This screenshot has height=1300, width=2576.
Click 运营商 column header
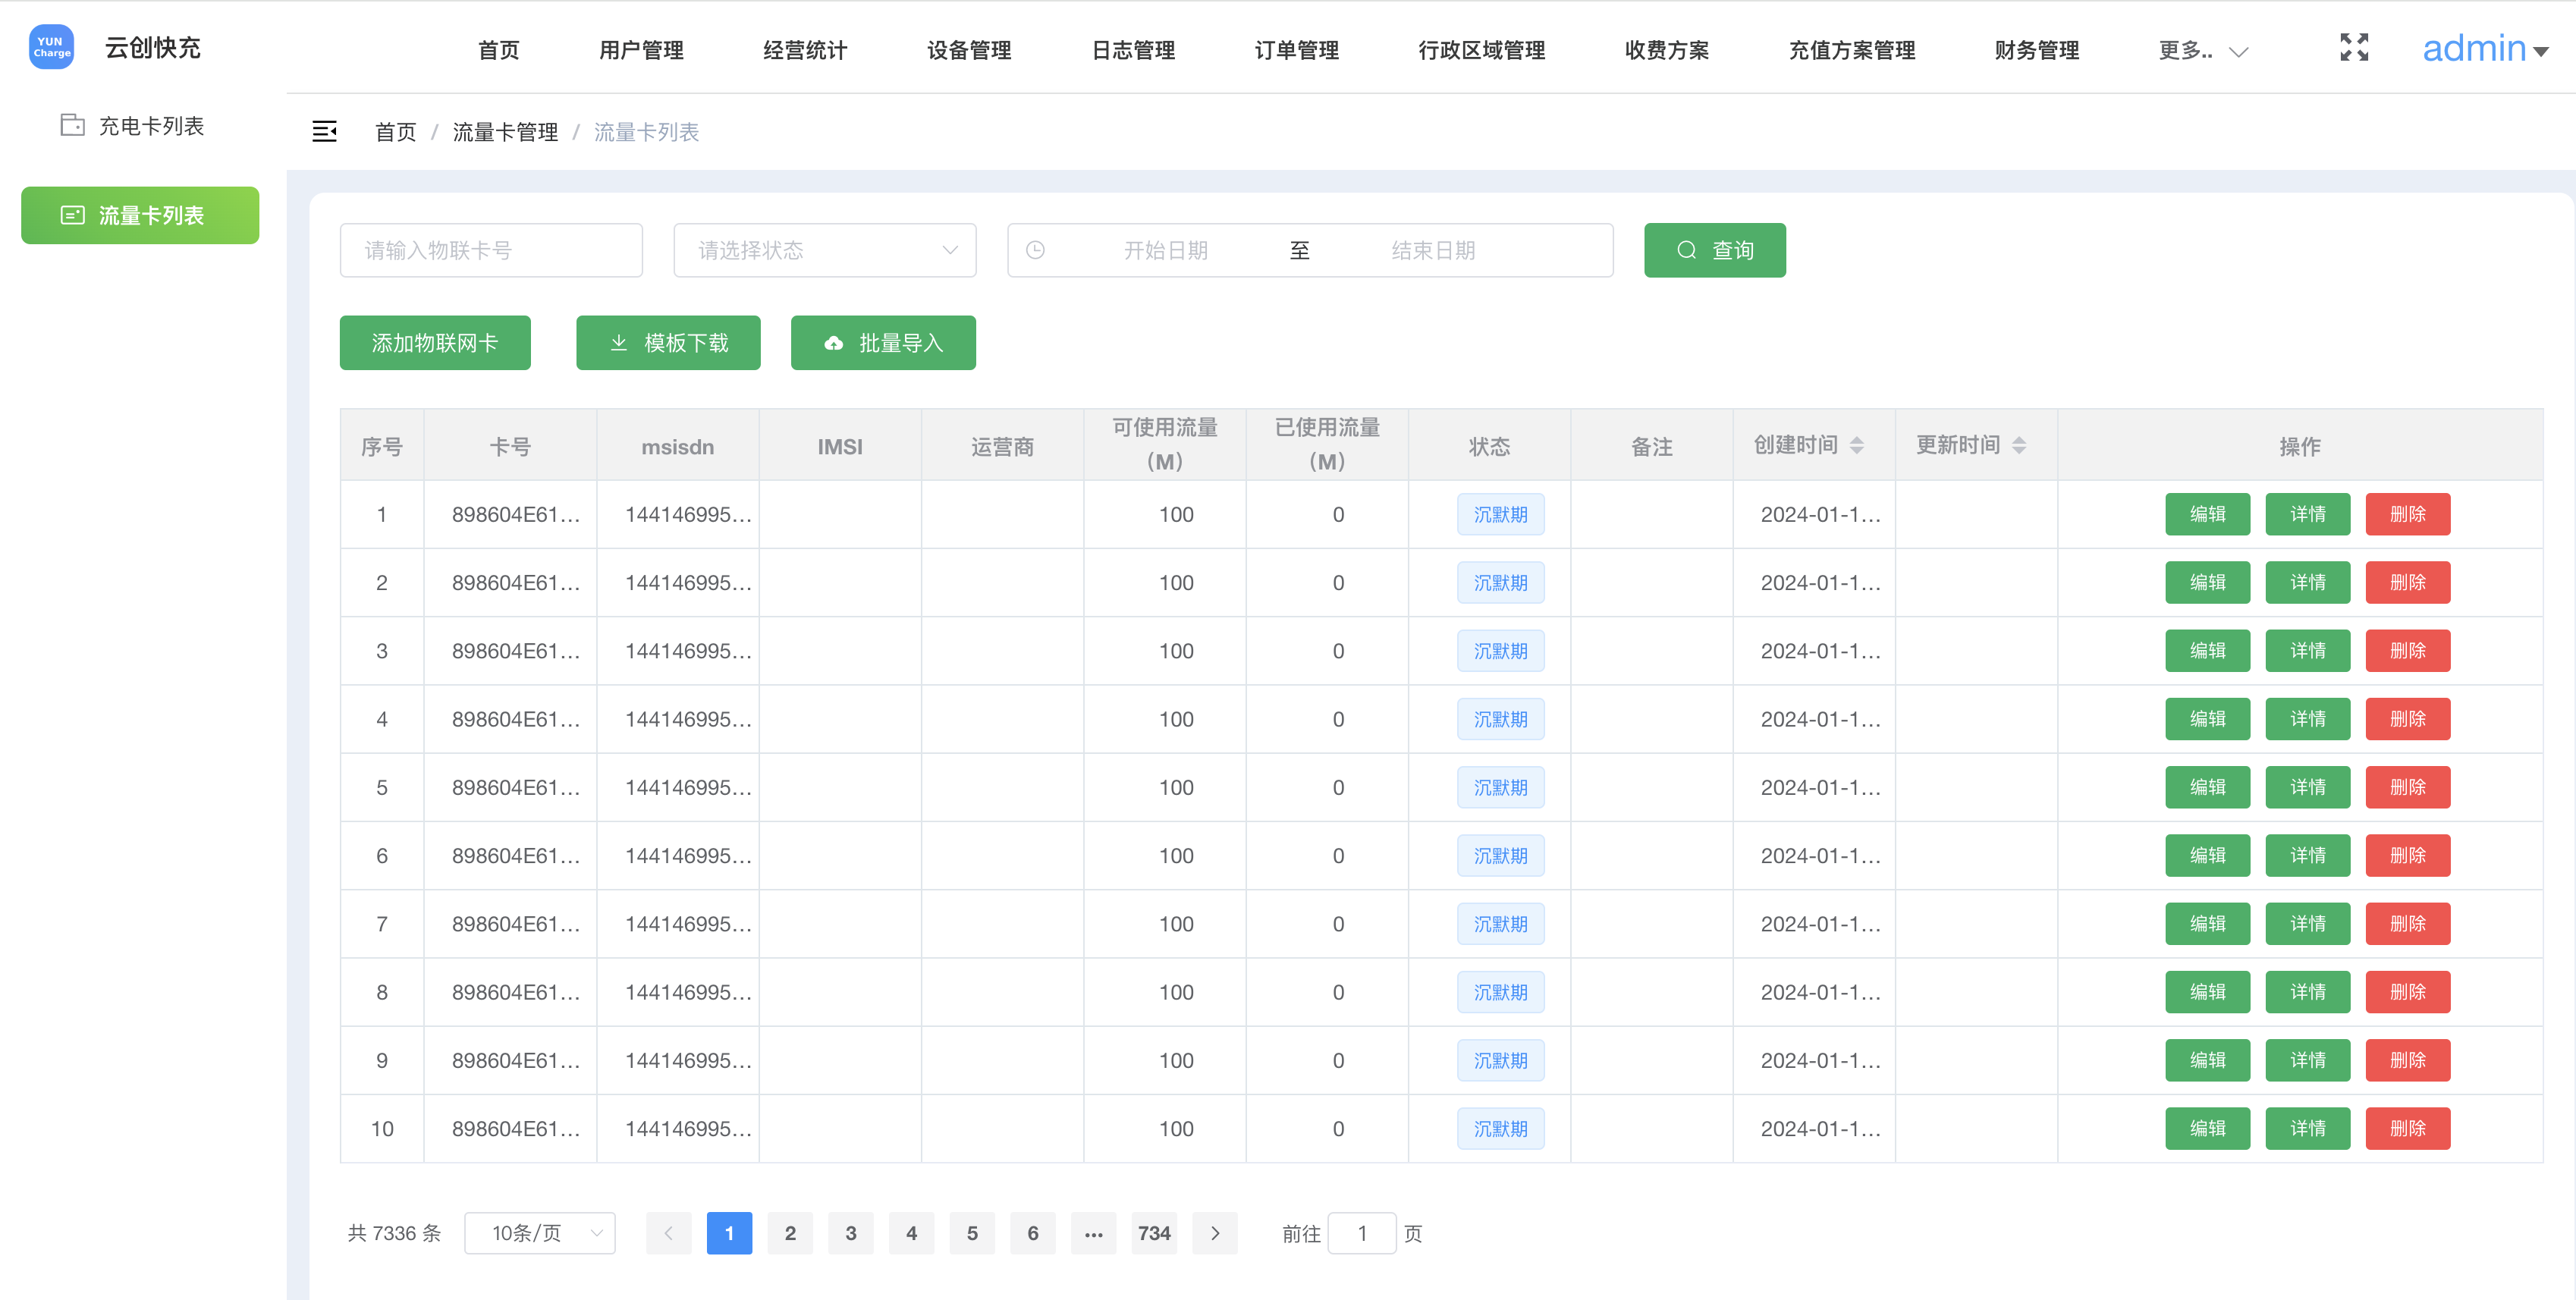(x=1002, y=446)
